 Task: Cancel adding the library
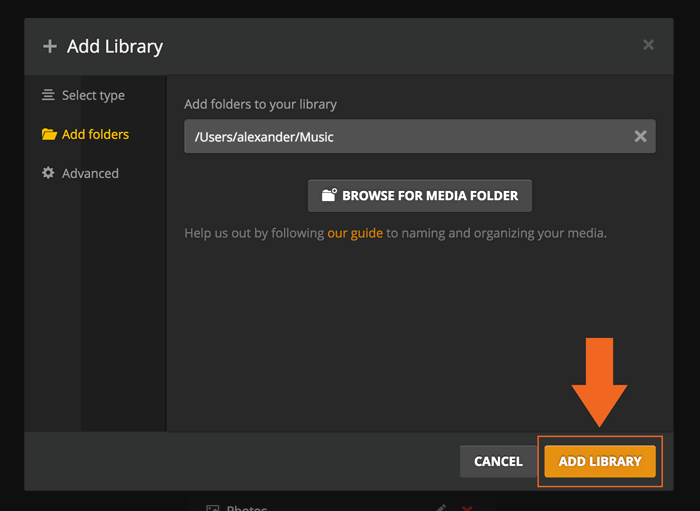pyautogui.click(x=498, y=461)
